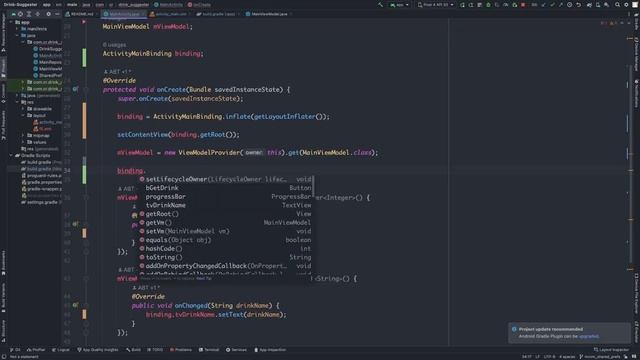Open Logcat tool window button
Screen dimensions: 640x360
pos(61,350)
